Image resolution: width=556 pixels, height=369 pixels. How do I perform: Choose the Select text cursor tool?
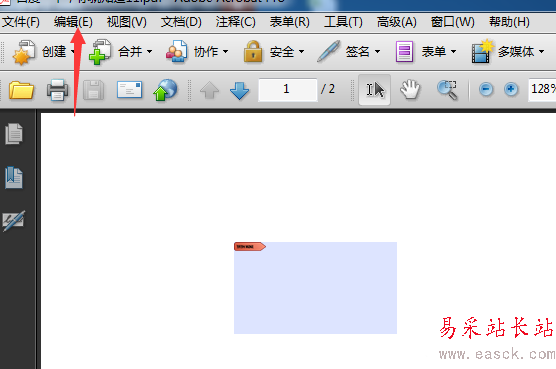click(374, 90)
